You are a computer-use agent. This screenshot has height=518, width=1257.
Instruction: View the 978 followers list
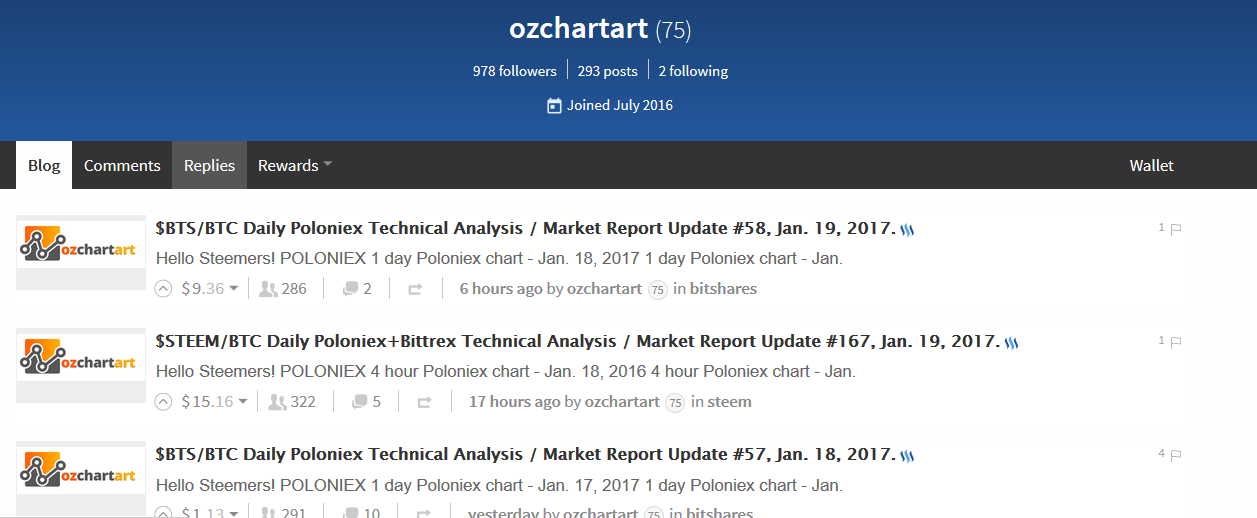pos(515,71)
